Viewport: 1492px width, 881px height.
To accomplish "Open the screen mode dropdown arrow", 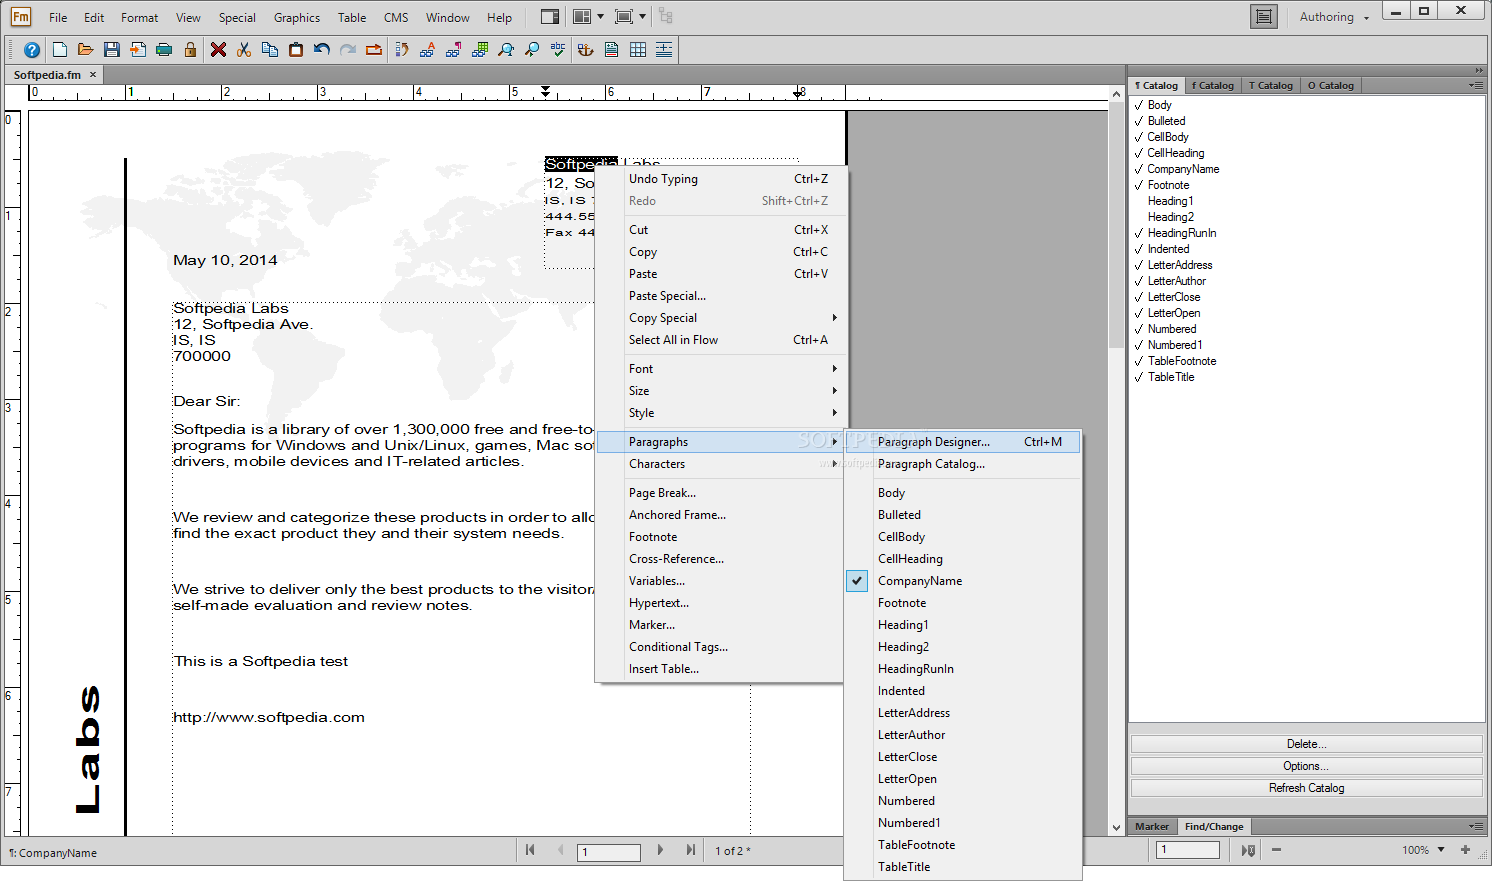I will click(x=642, y=17).
